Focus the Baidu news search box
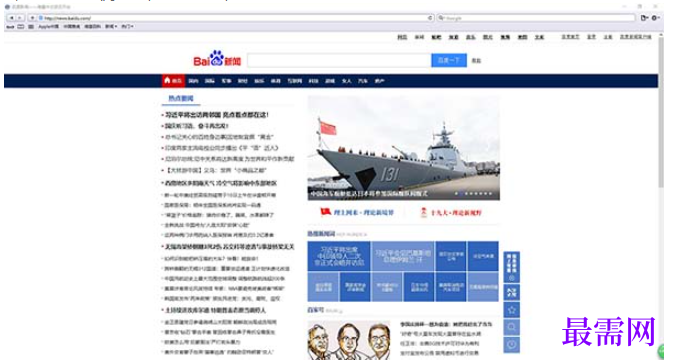Viewport: 674px width, 363px height. 339,61
